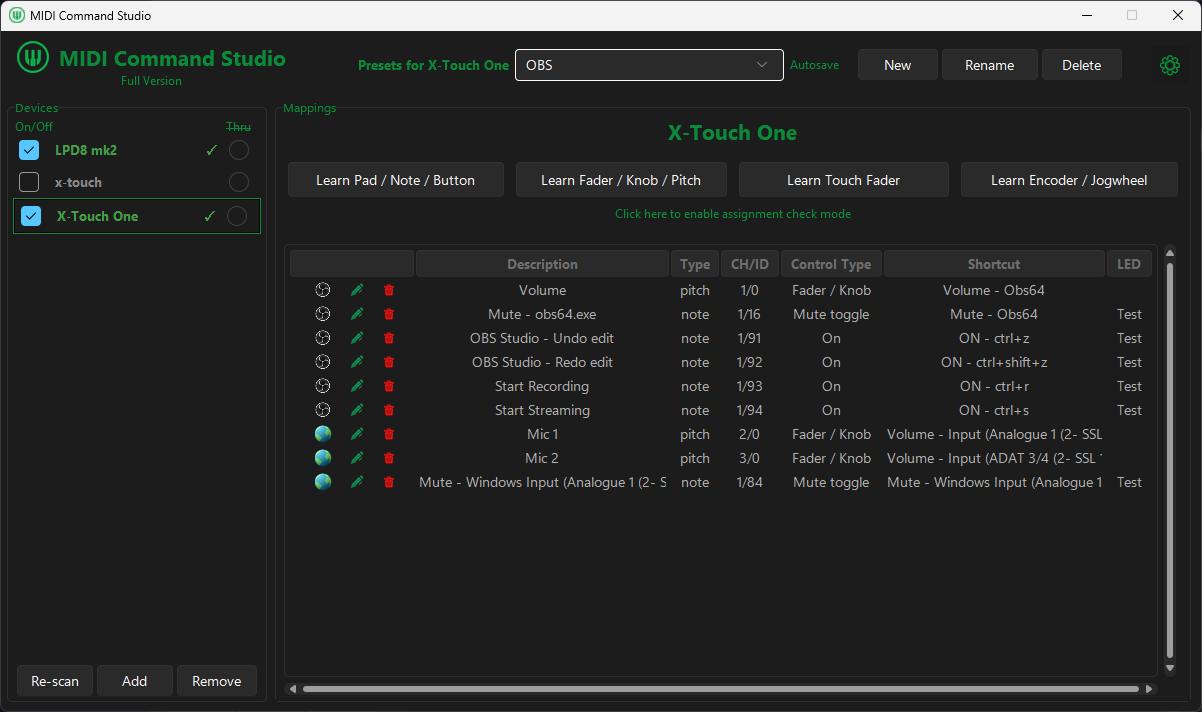Edit the Mic 1 mapping
The height and width of the screenshot is (712, 1202).
pyautogui.click(x=357, y=434)
